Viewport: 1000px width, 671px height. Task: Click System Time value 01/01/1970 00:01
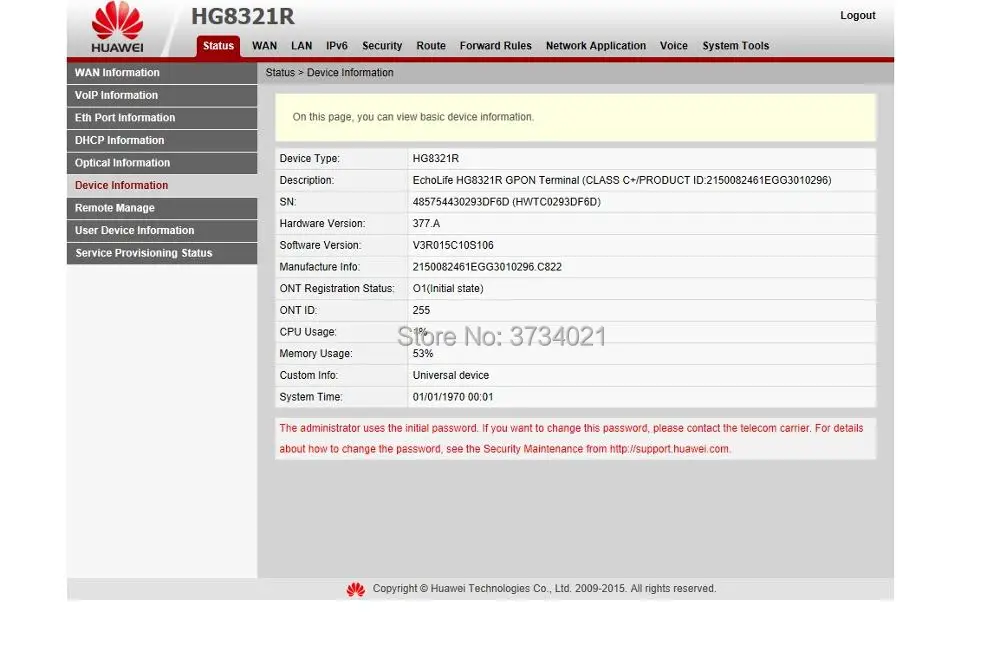tap(453, 397)
